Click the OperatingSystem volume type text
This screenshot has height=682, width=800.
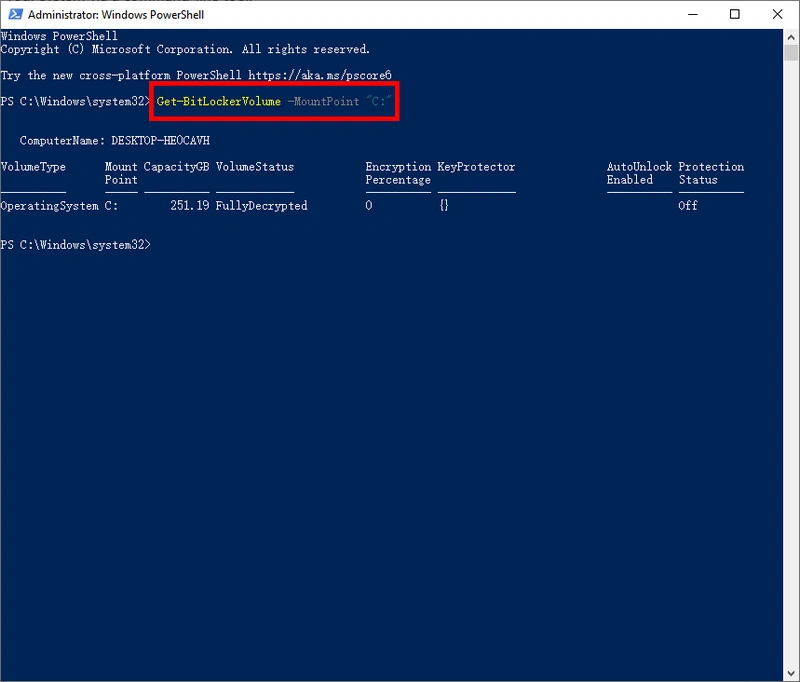click(x=42, y=205)
